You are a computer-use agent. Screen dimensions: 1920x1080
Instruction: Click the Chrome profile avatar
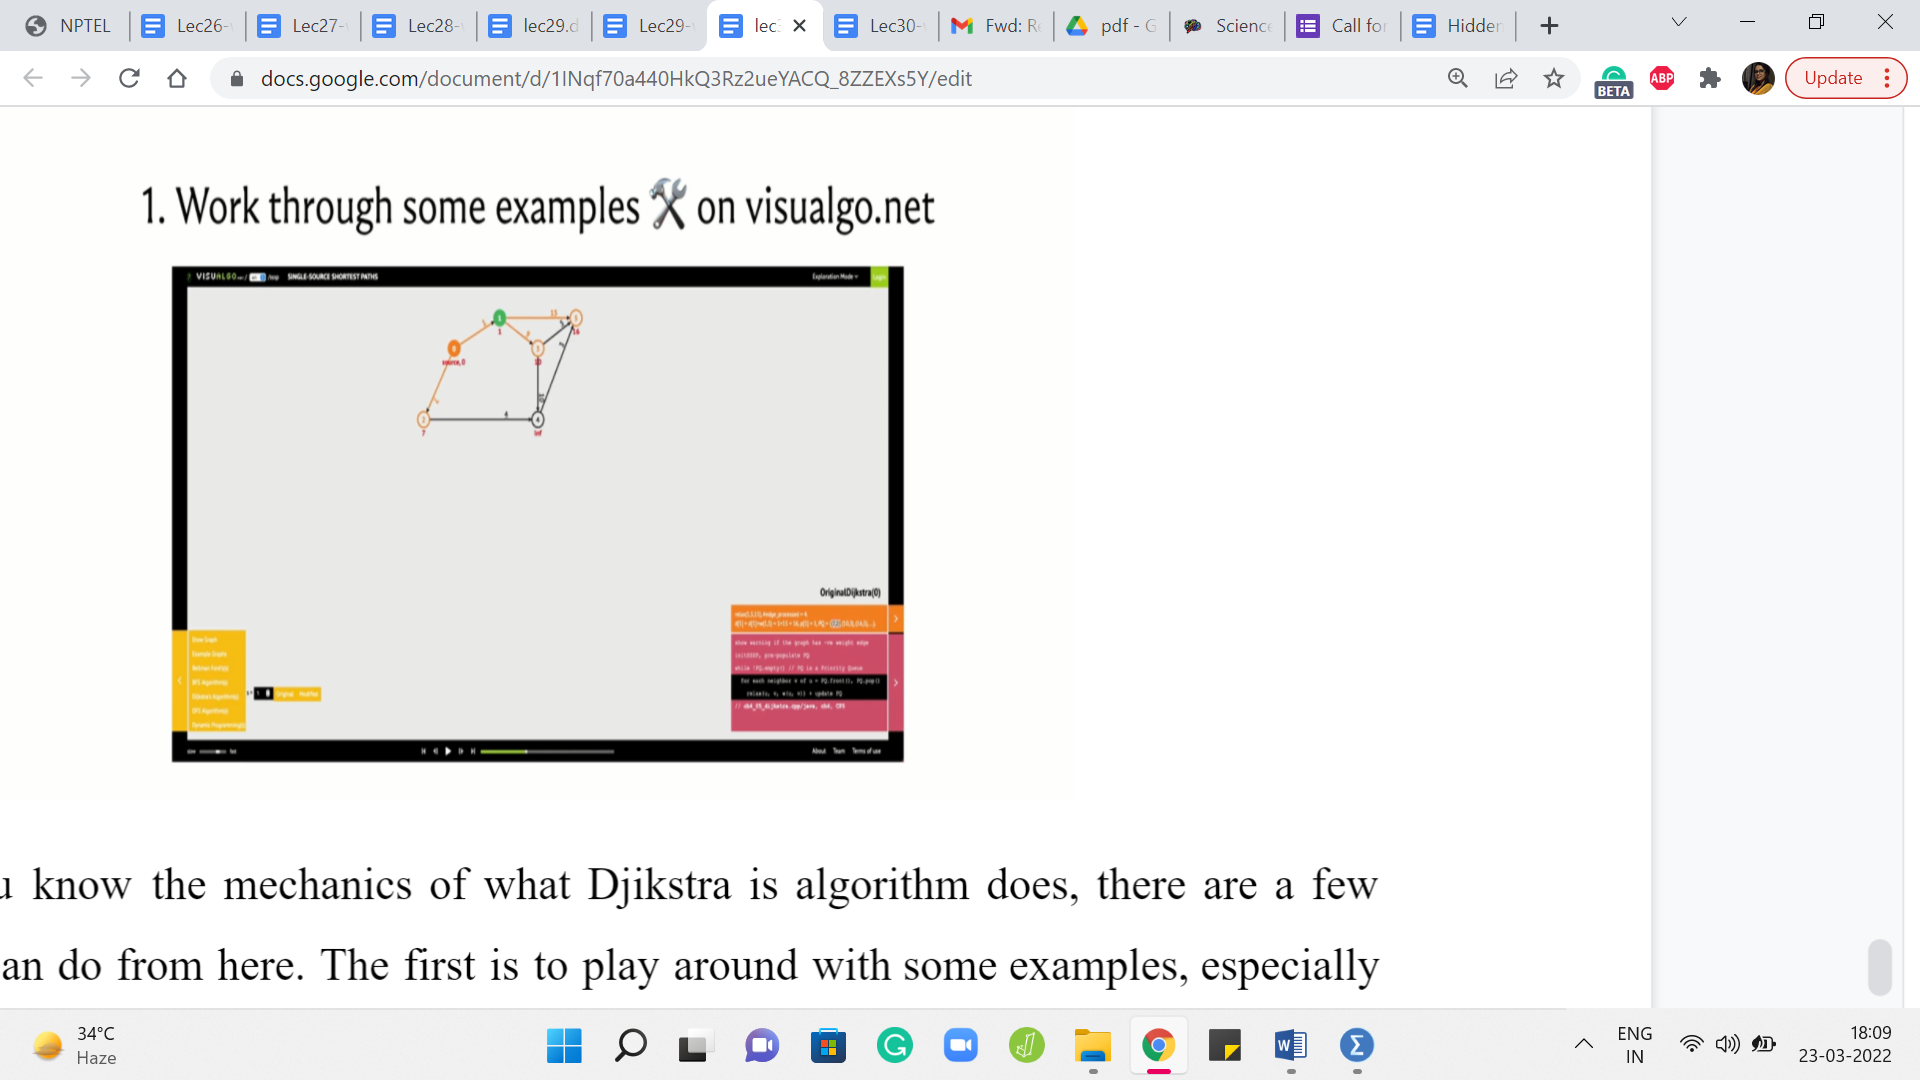1757,78
